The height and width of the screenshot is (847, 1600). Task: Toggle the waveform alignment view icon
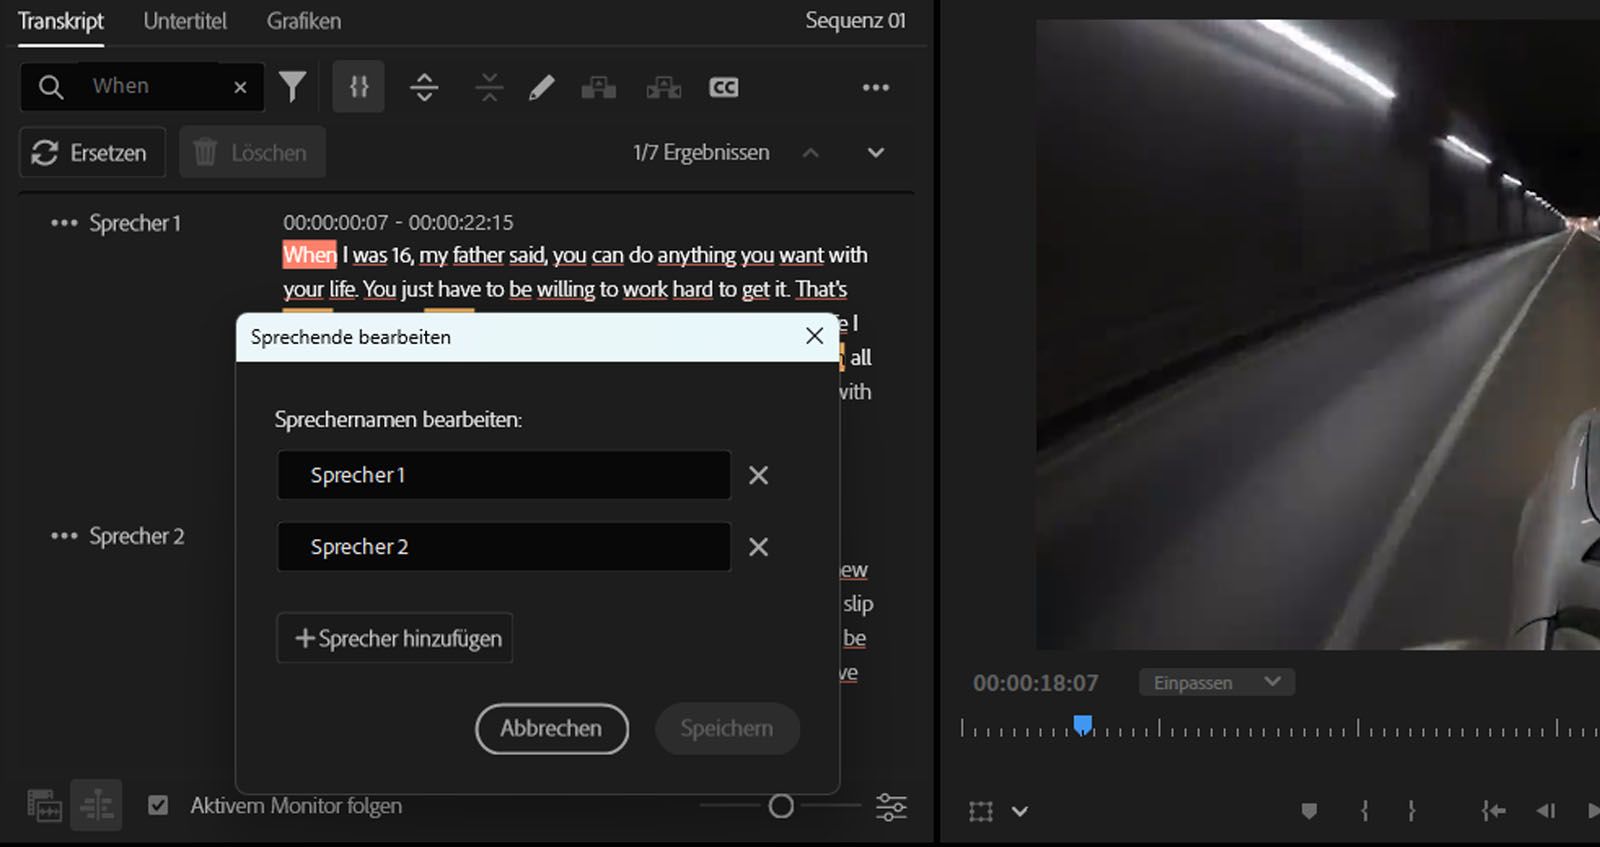click(x=97, y=805)
